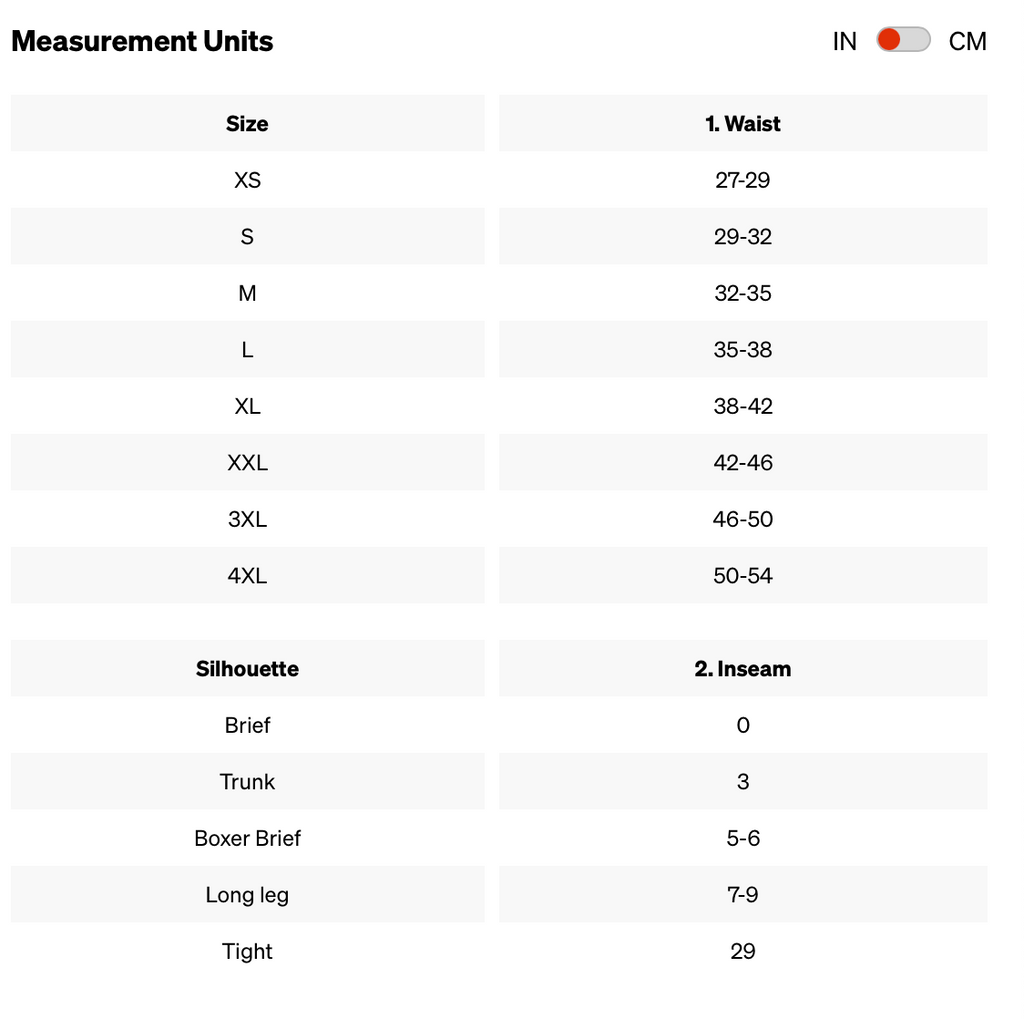Click the Long leg silhouette cell

tap(248, 895)
